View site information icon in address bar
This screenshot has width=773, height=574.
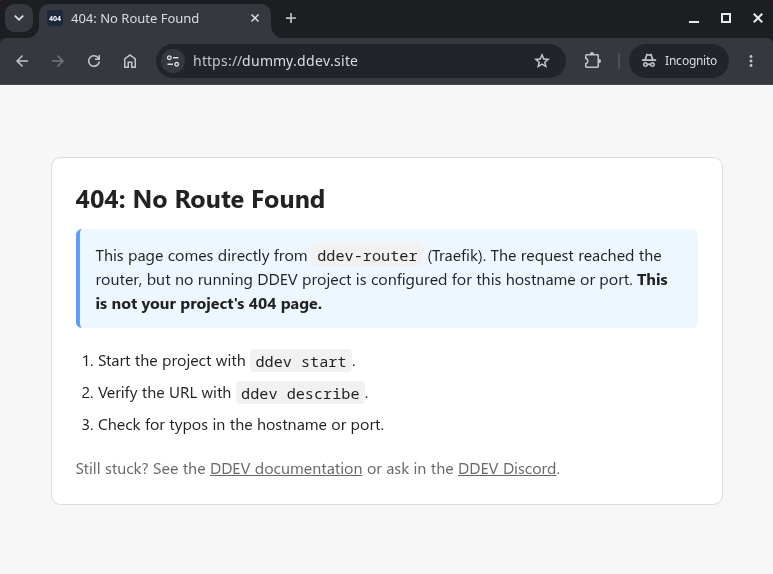click(173, 61)
